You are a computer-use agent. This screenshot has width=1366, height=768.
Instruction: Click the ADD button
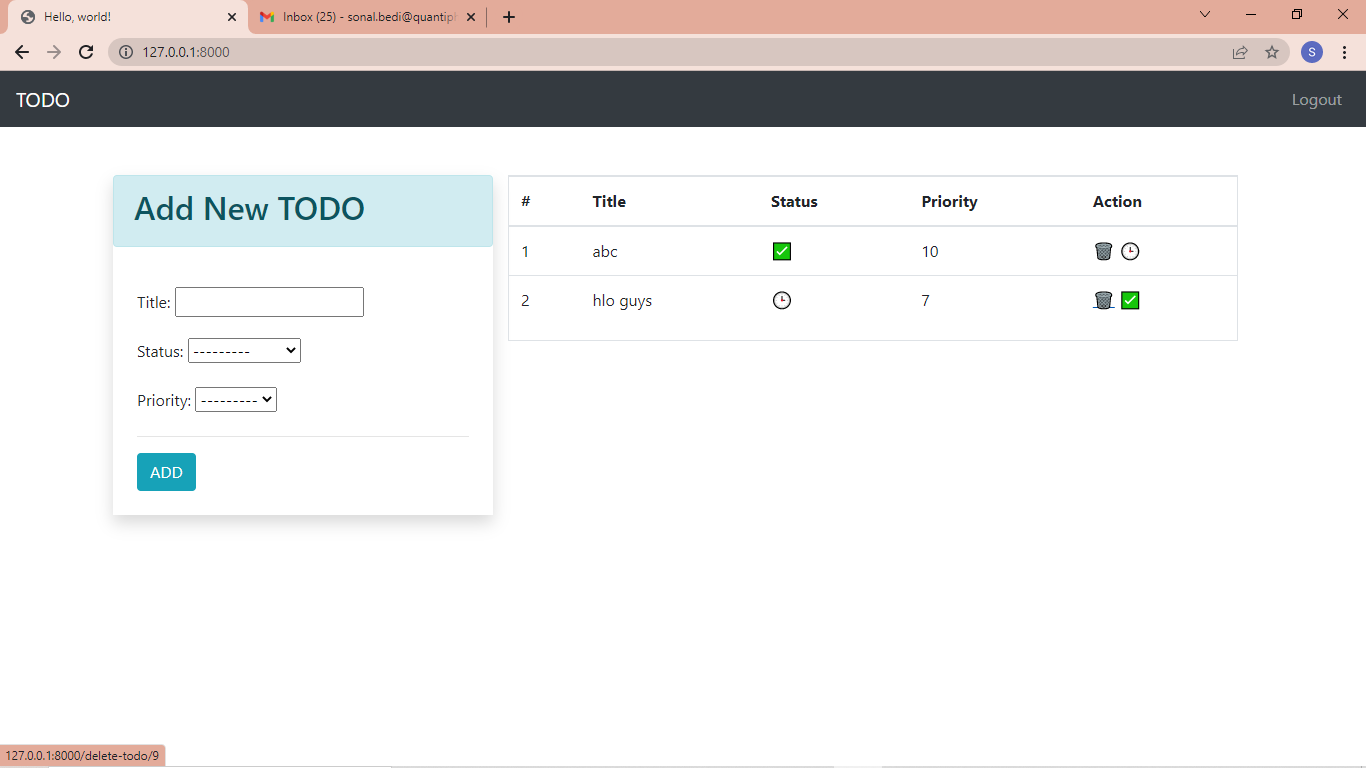pos(166,472)
